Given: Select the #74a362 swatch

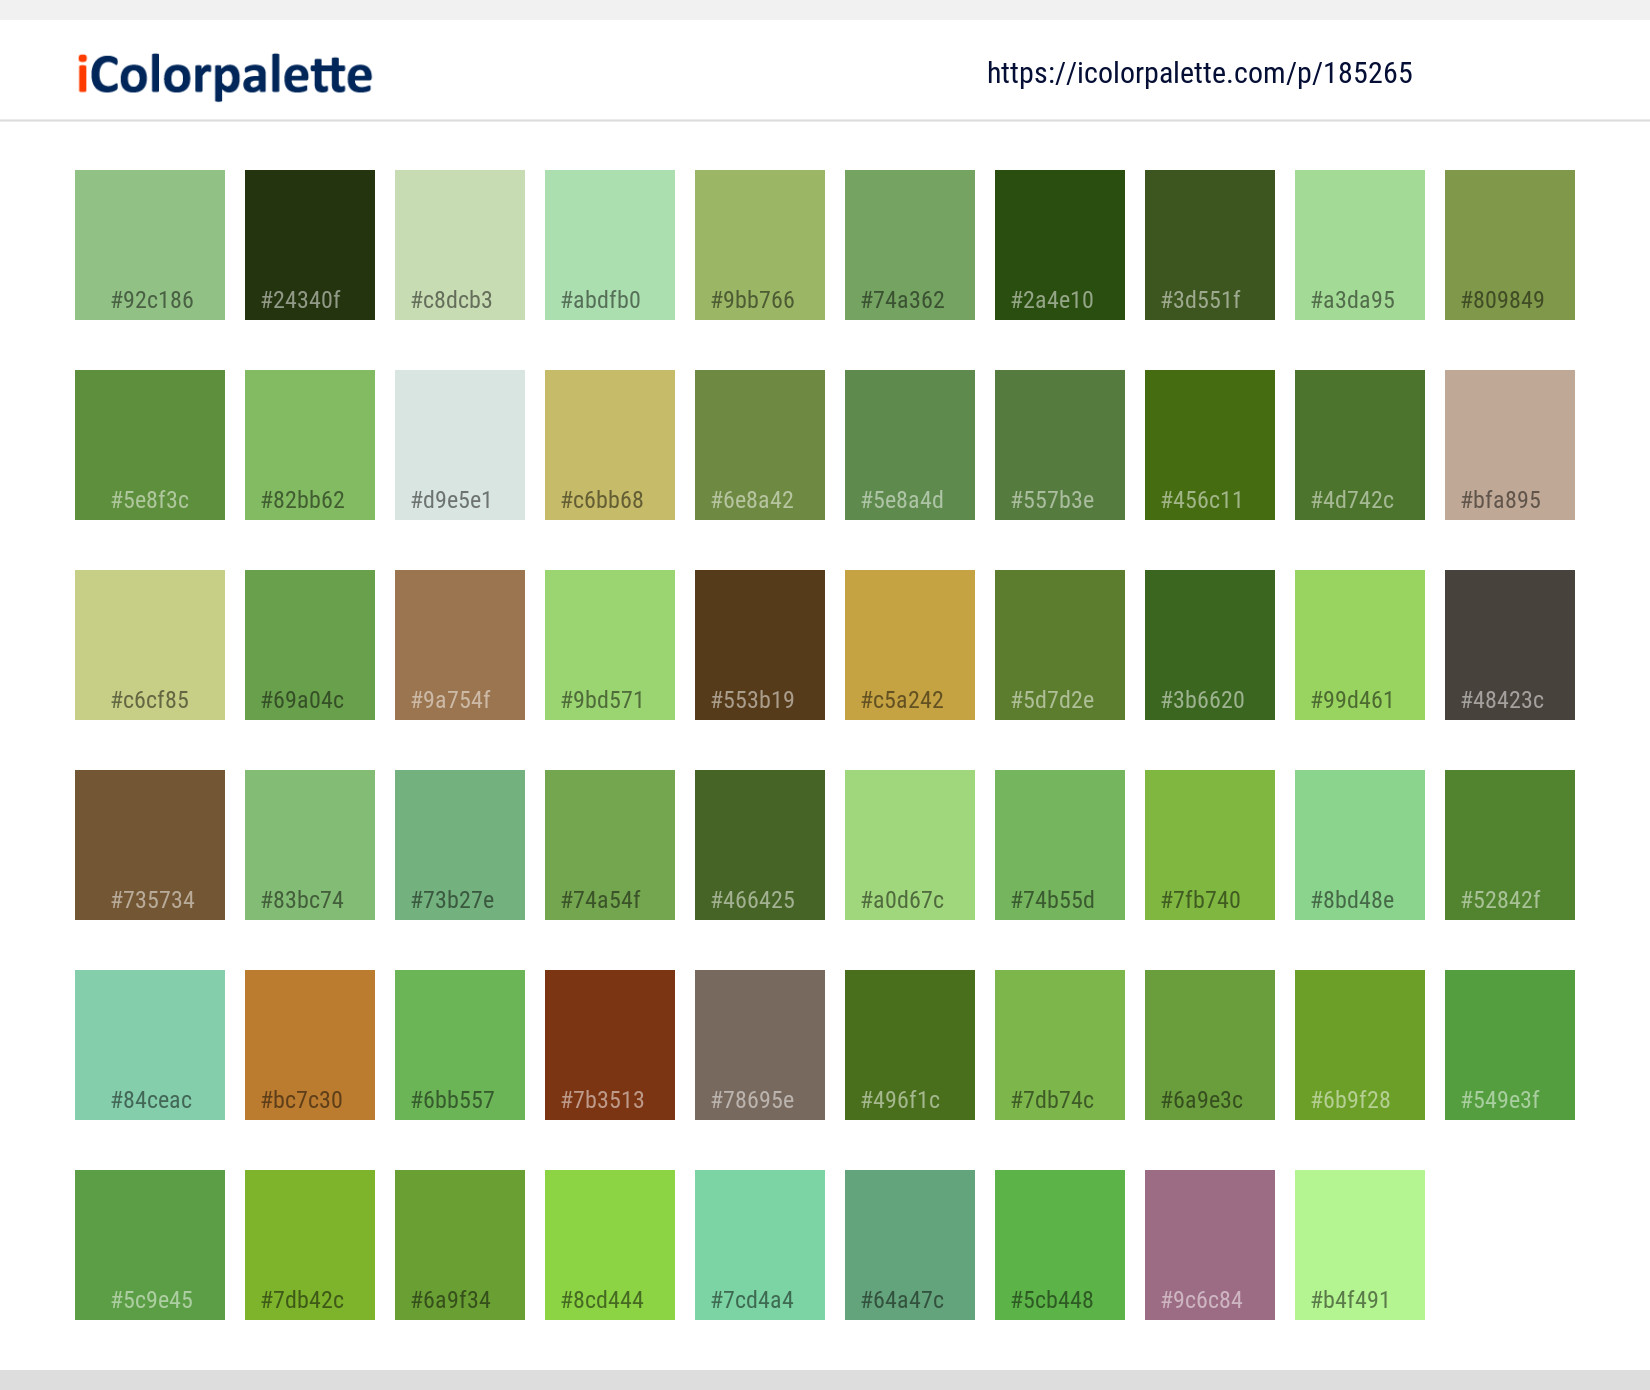Looking at the screenshot, I should [x=910, y=245].
